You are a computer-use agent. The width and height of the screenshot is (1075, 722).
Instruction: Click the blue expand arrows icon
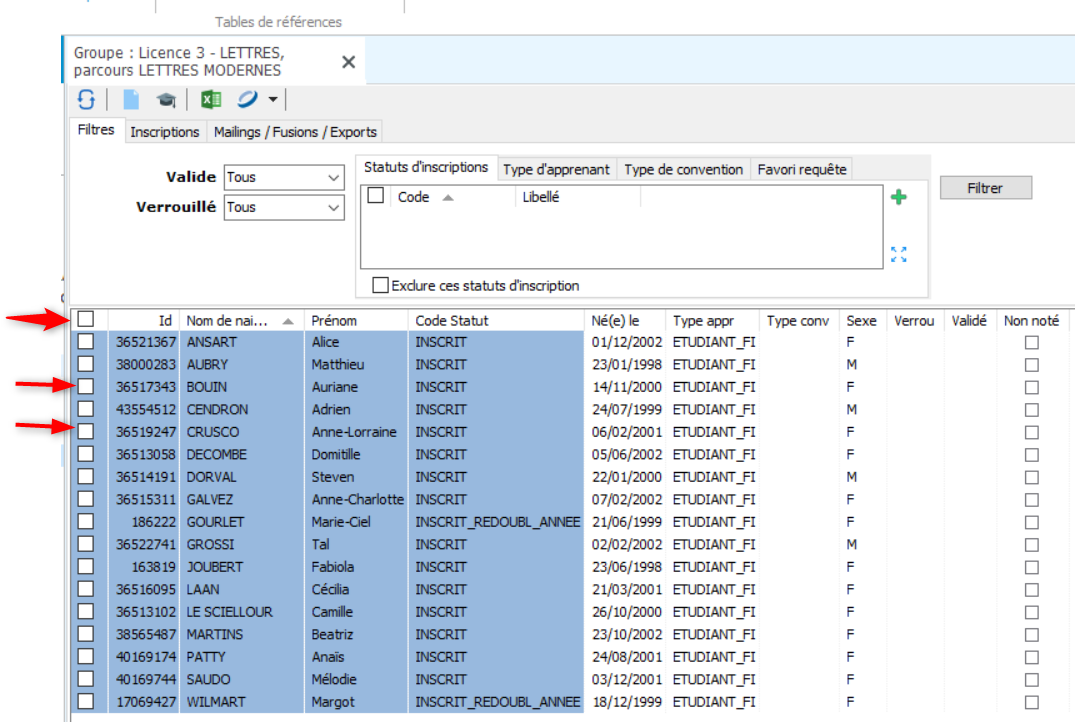click(899, 255)
